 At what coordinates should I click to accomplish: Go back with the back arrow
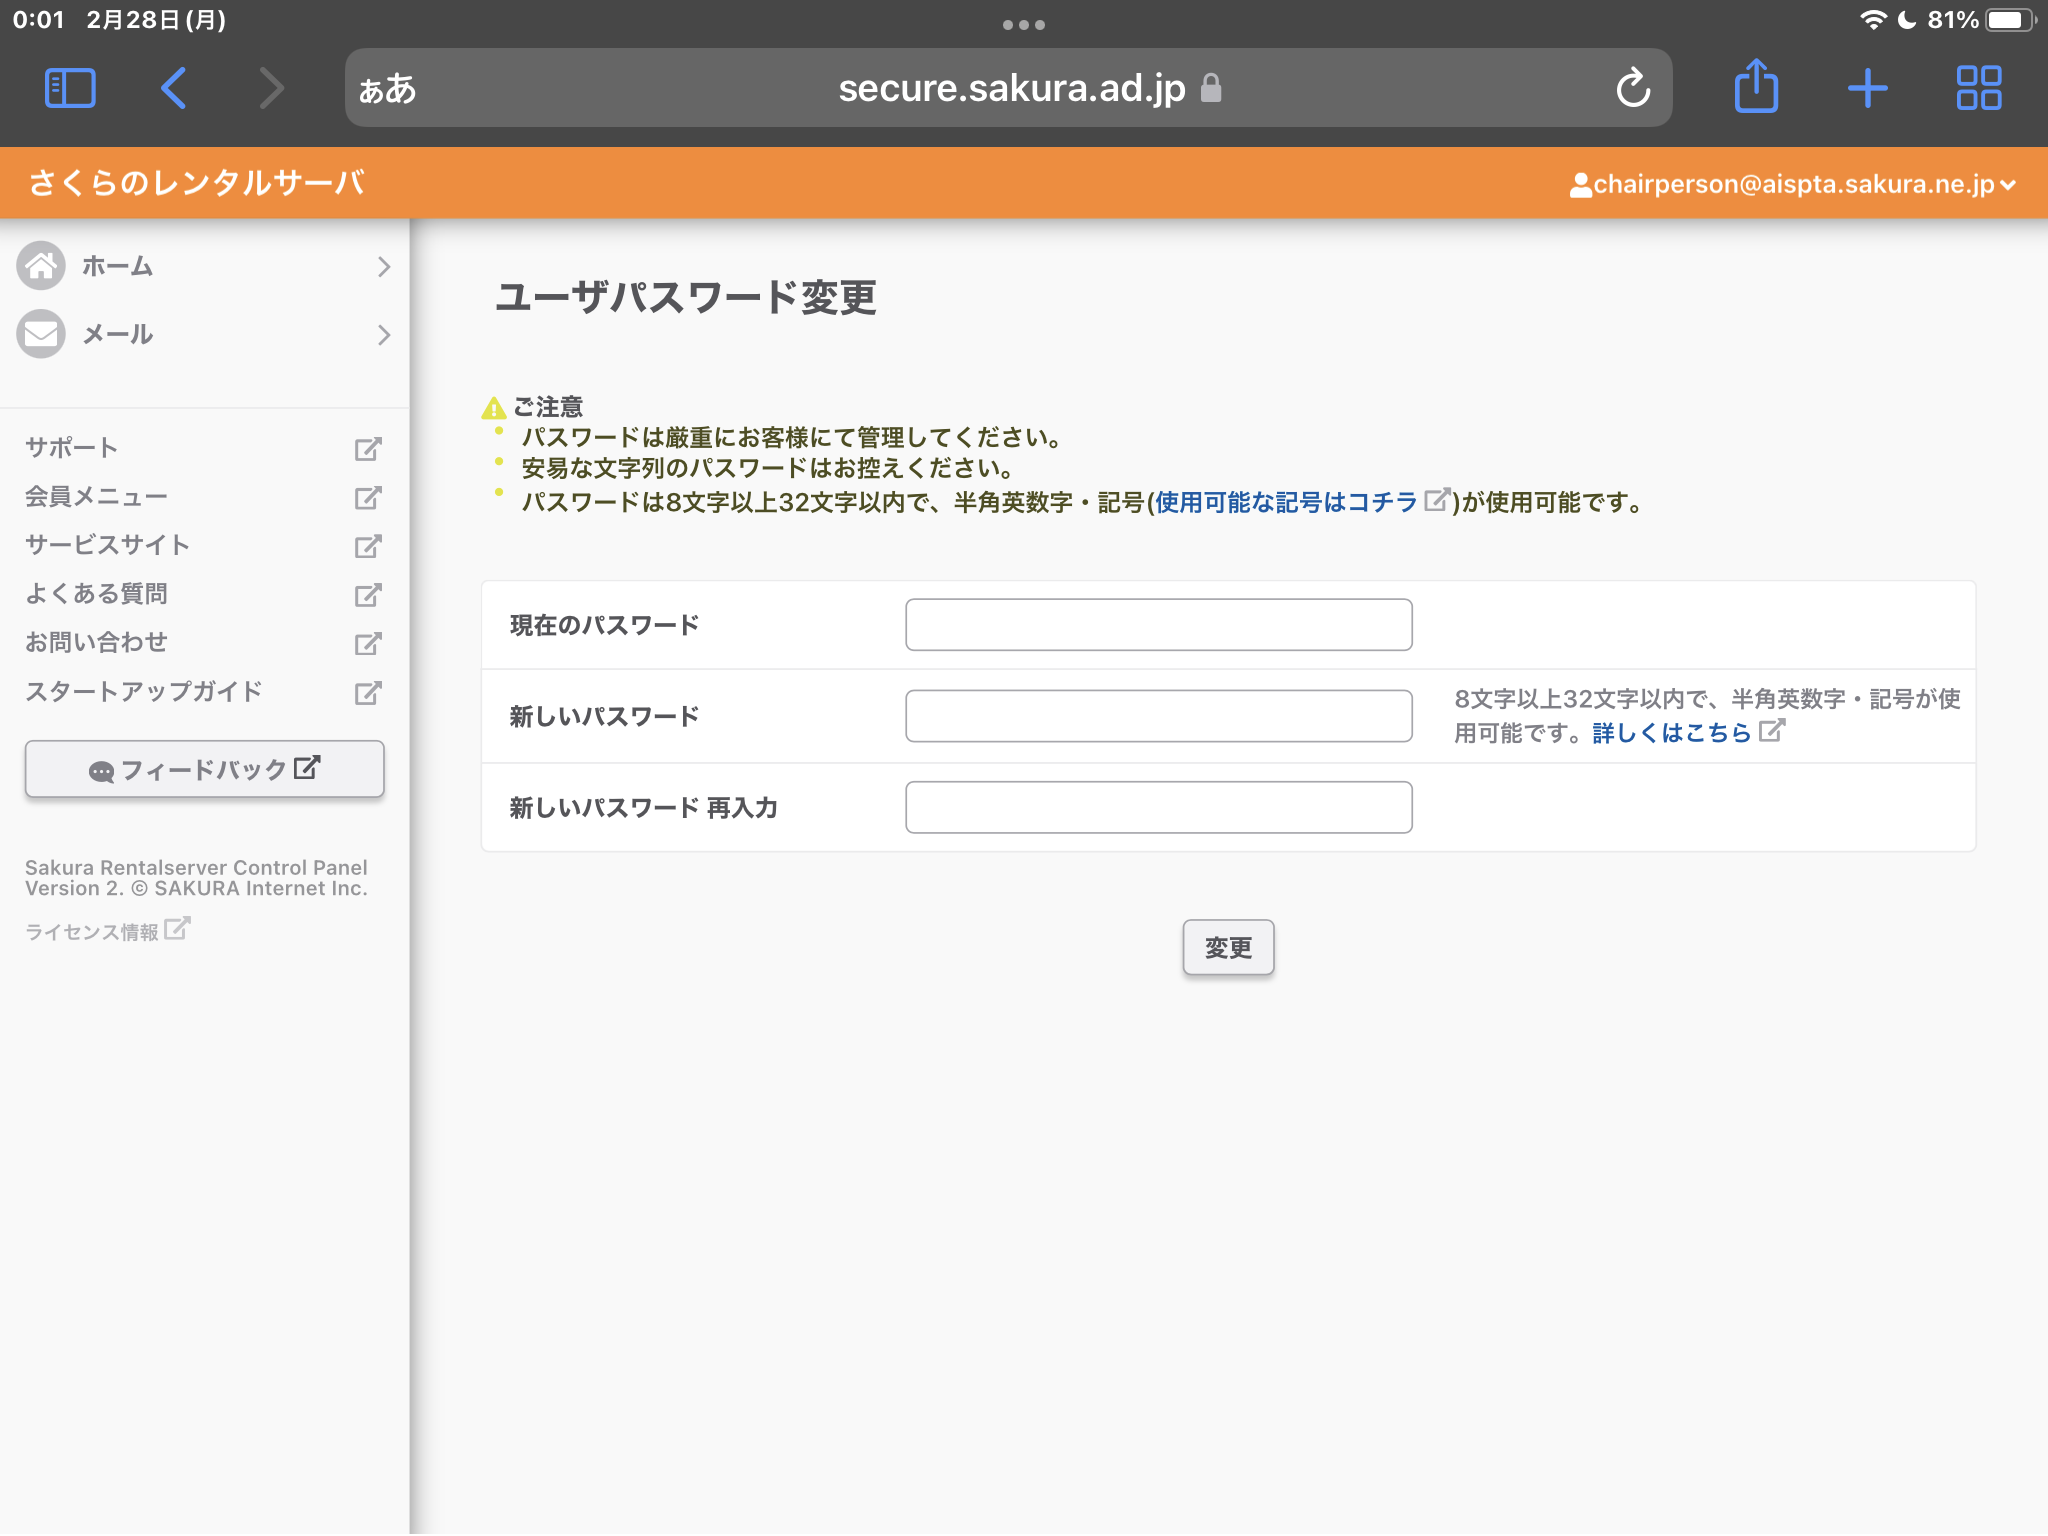tap(174, 88)
